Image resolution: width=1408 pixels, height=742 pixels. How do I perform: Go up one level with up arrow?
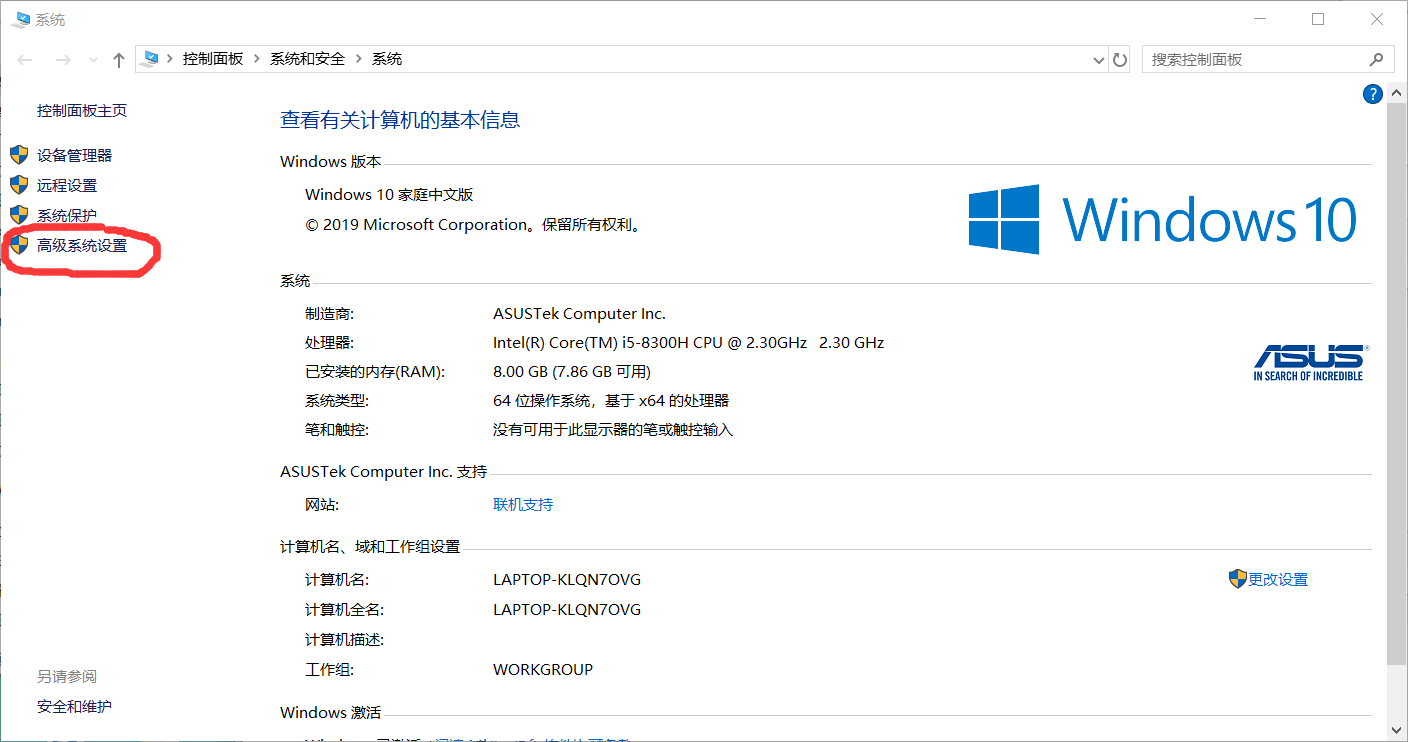point(119,60)
